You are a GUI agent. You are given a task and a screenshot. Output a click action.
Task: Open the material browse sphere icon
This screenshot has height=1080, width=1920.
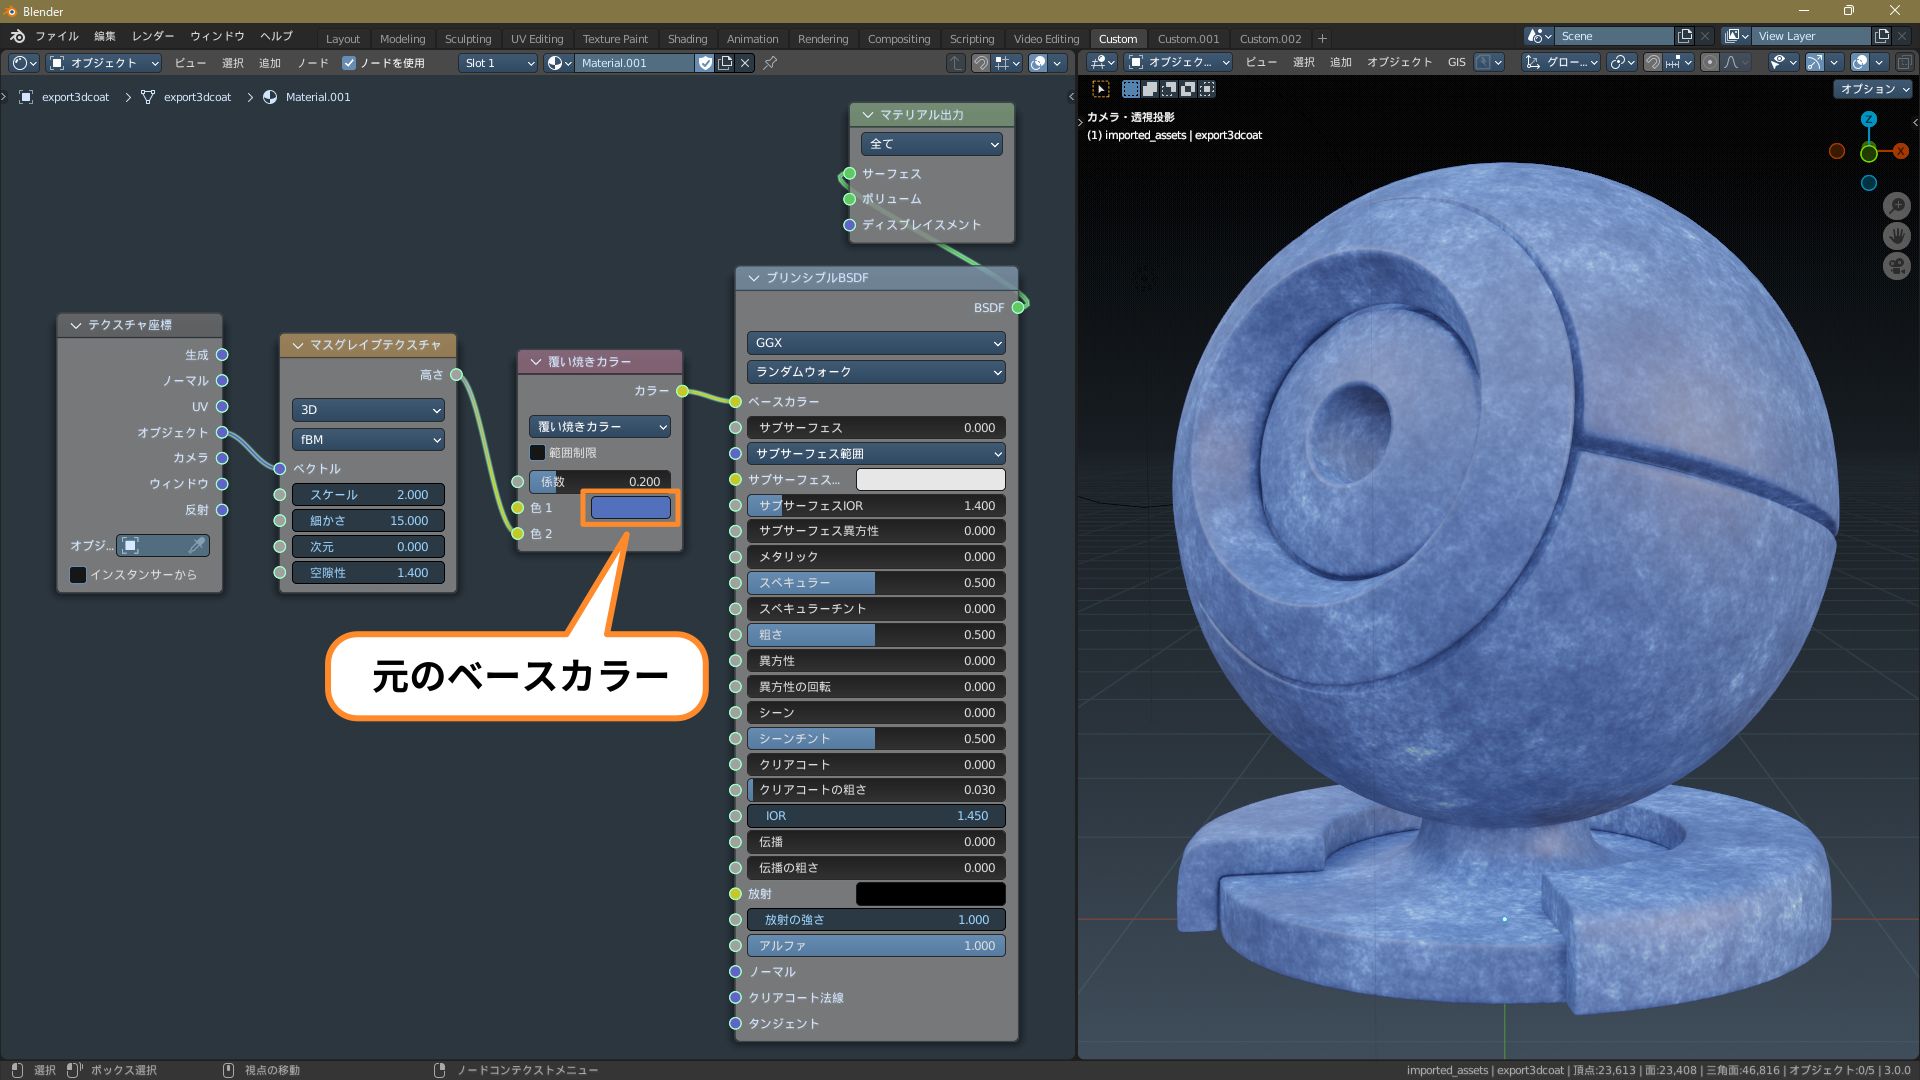[559, 63]
